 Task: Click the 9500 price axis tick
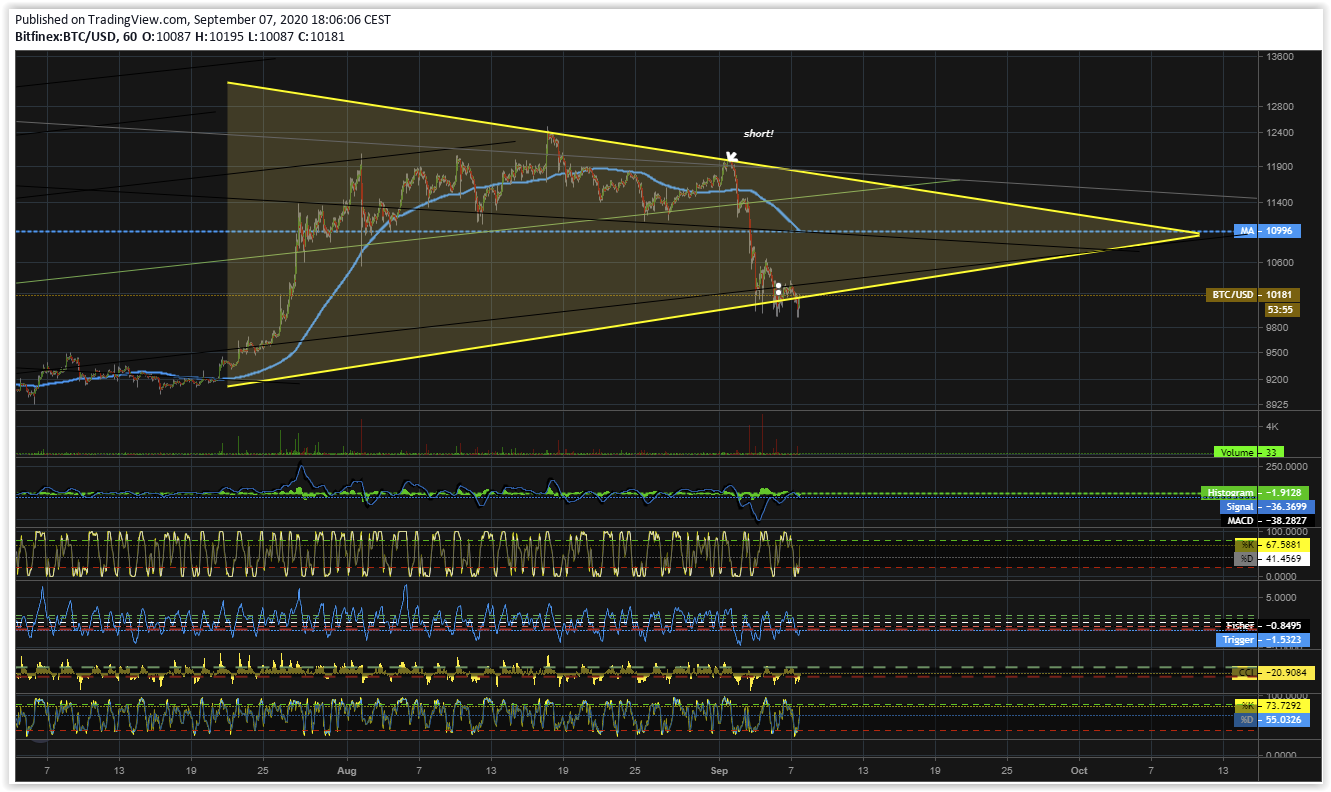pyautogui.click(x=1278, y=353)
